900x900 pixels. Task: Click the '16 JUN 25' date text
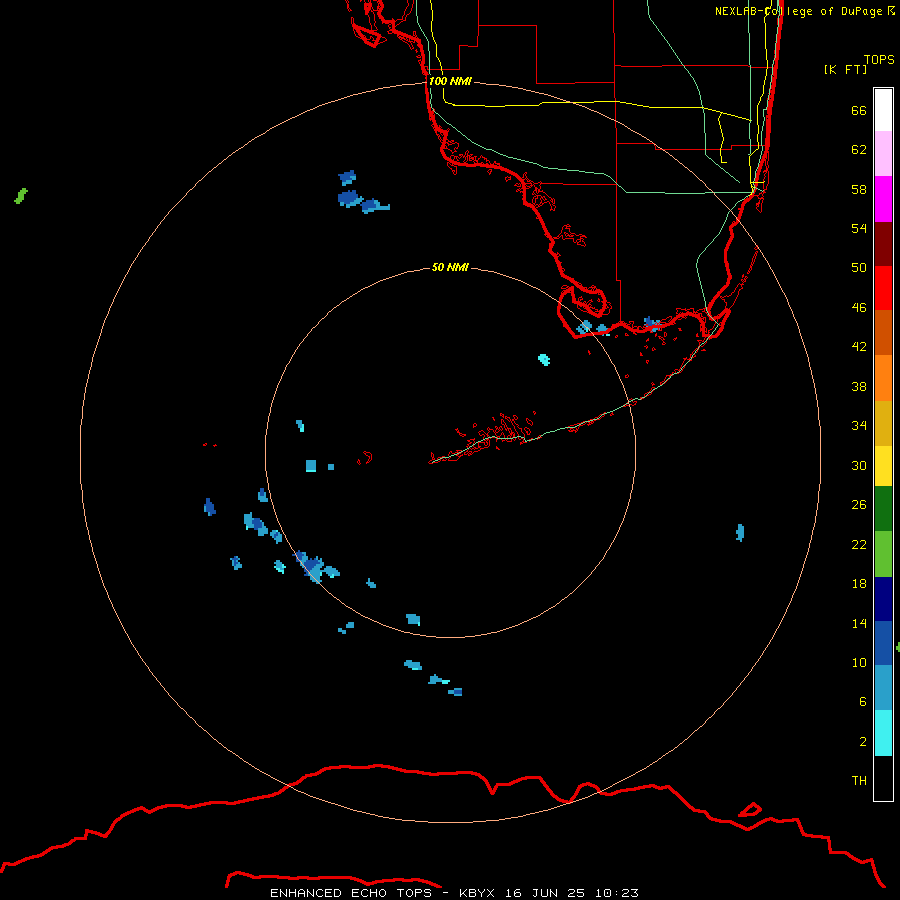tap(545, 893)
